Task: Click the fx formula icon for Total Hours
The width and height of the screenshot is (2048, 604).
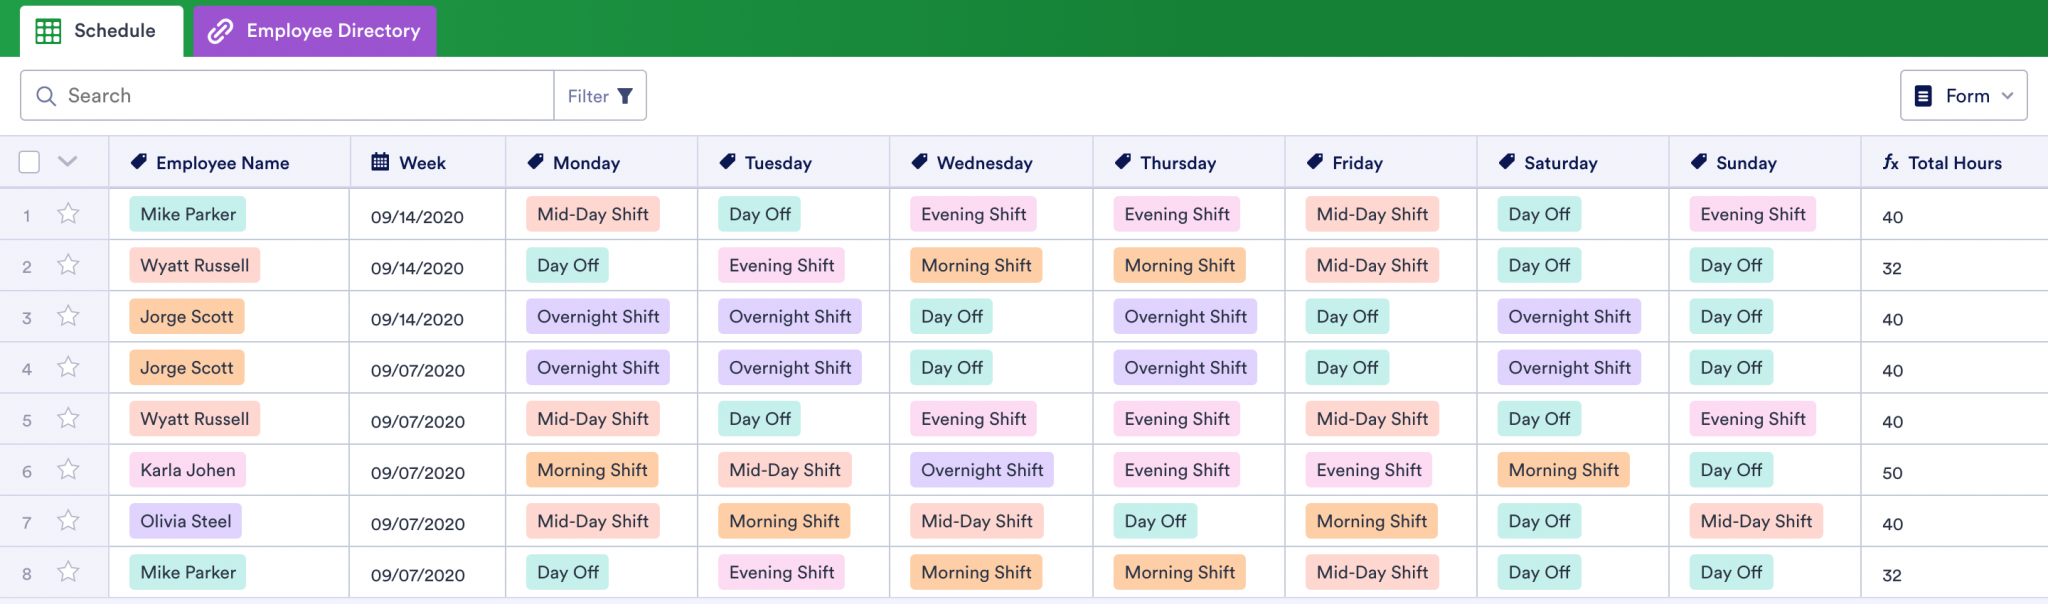Action: (1890, 162)
